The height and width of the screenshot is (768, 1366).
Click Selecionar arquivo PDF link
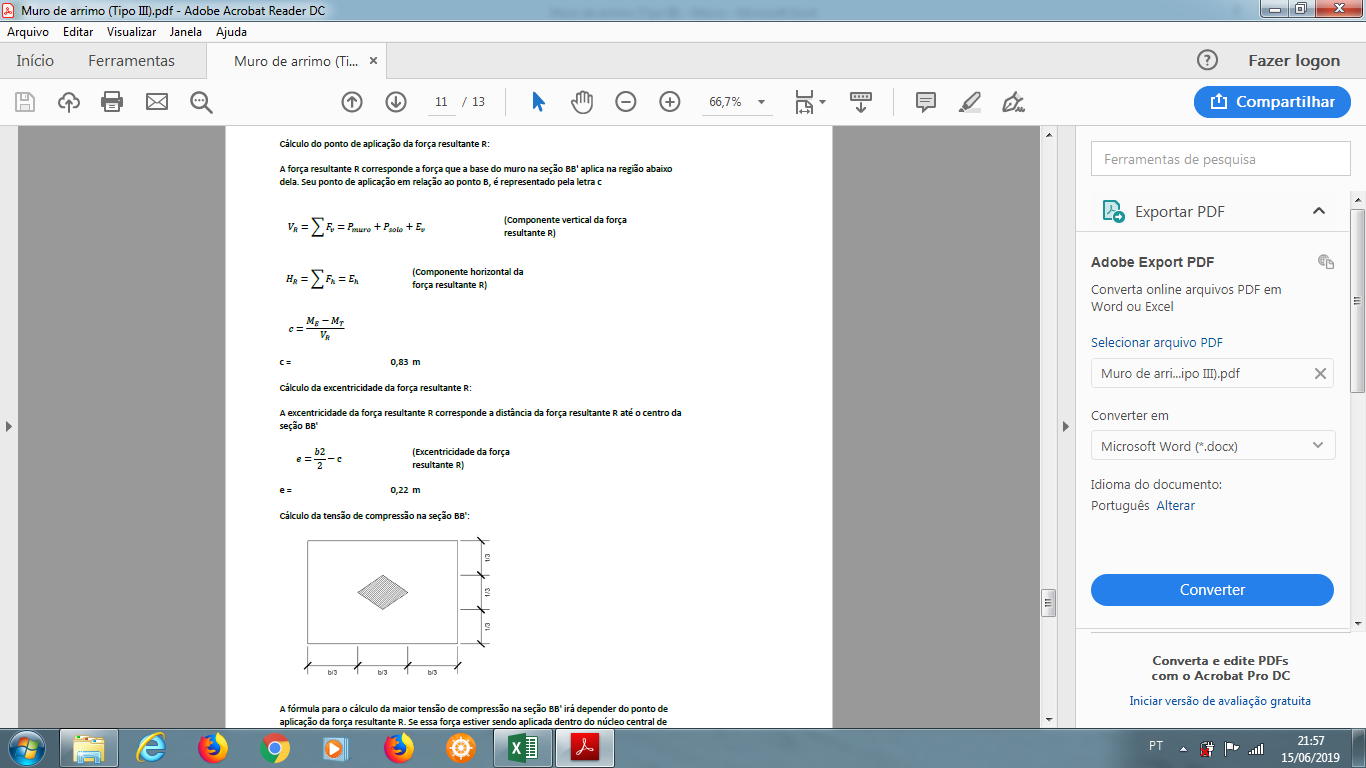[1157, 342]
